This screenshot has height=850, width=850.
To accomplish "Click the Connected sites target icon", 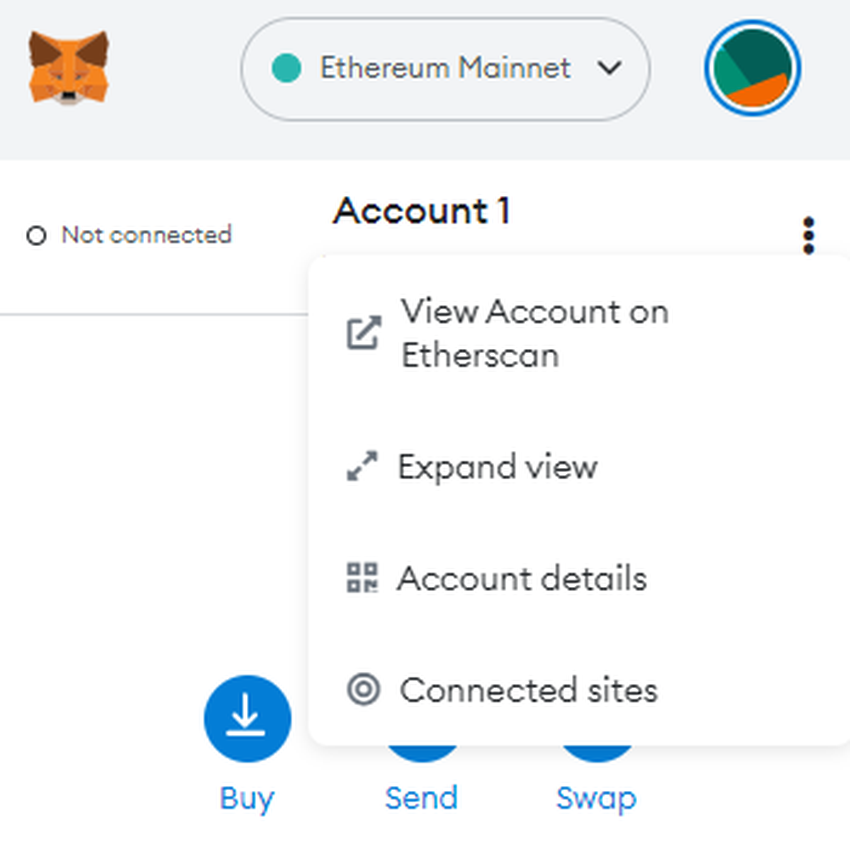I will (363, 690).
